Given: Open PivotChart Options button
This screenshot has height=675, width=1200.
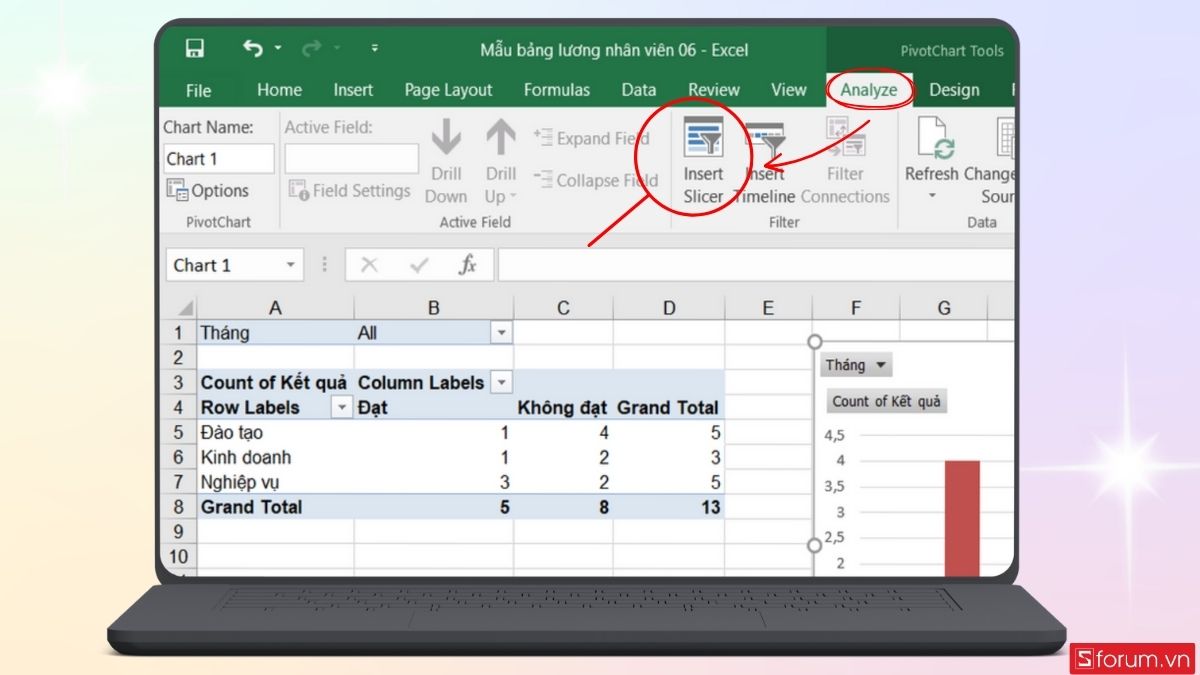Looking at the screenshot, I should (208, 190).
